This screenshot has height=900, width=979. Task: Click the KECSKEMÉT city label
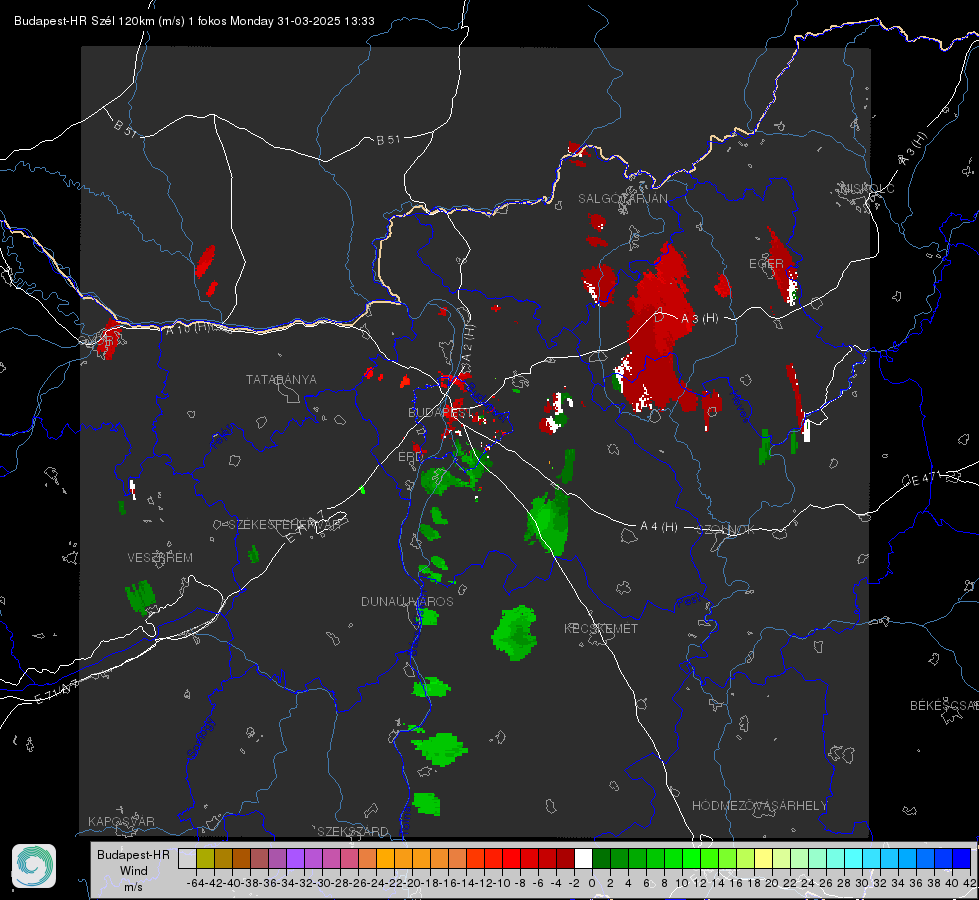click(x=601, y=628)
